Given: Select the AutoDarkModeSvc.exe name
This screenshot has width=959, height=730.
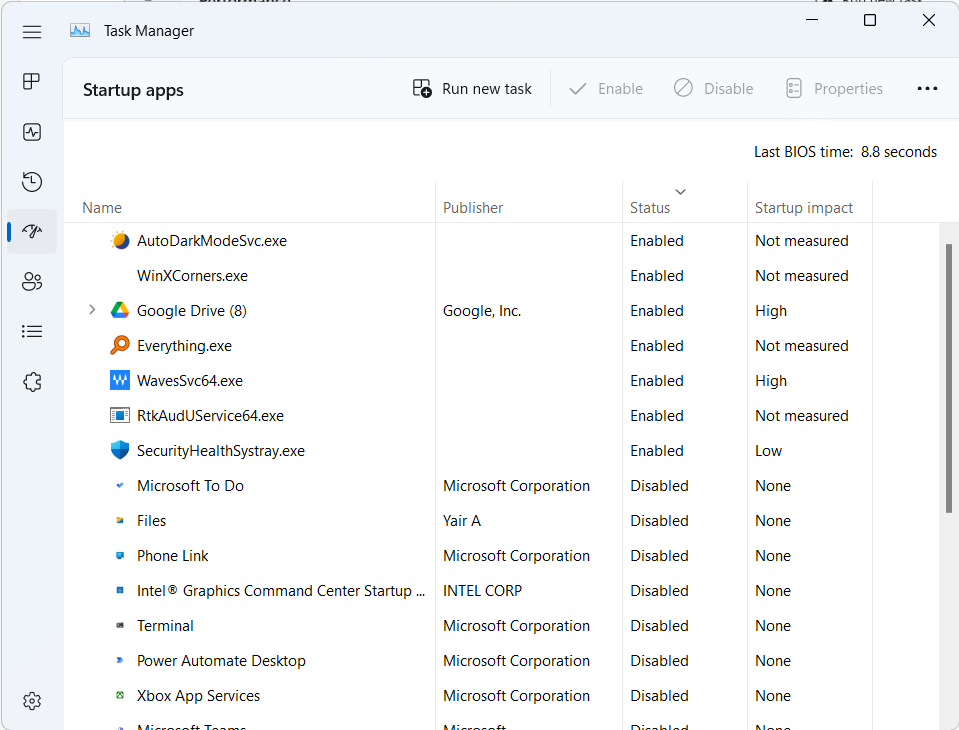Looking at the screenshot, I should pos(212,241).
